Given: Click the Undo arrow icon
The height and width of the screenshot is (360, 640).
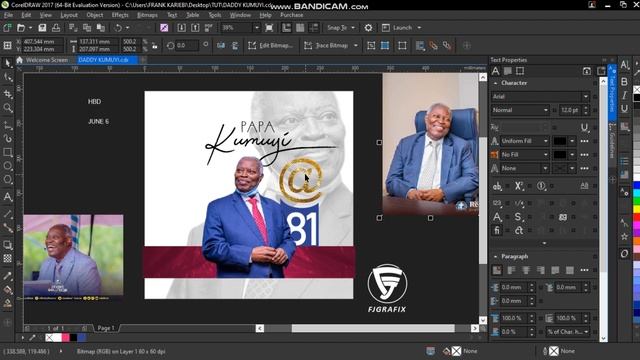Looking at the screenshot, I should (x=118, y=28).
